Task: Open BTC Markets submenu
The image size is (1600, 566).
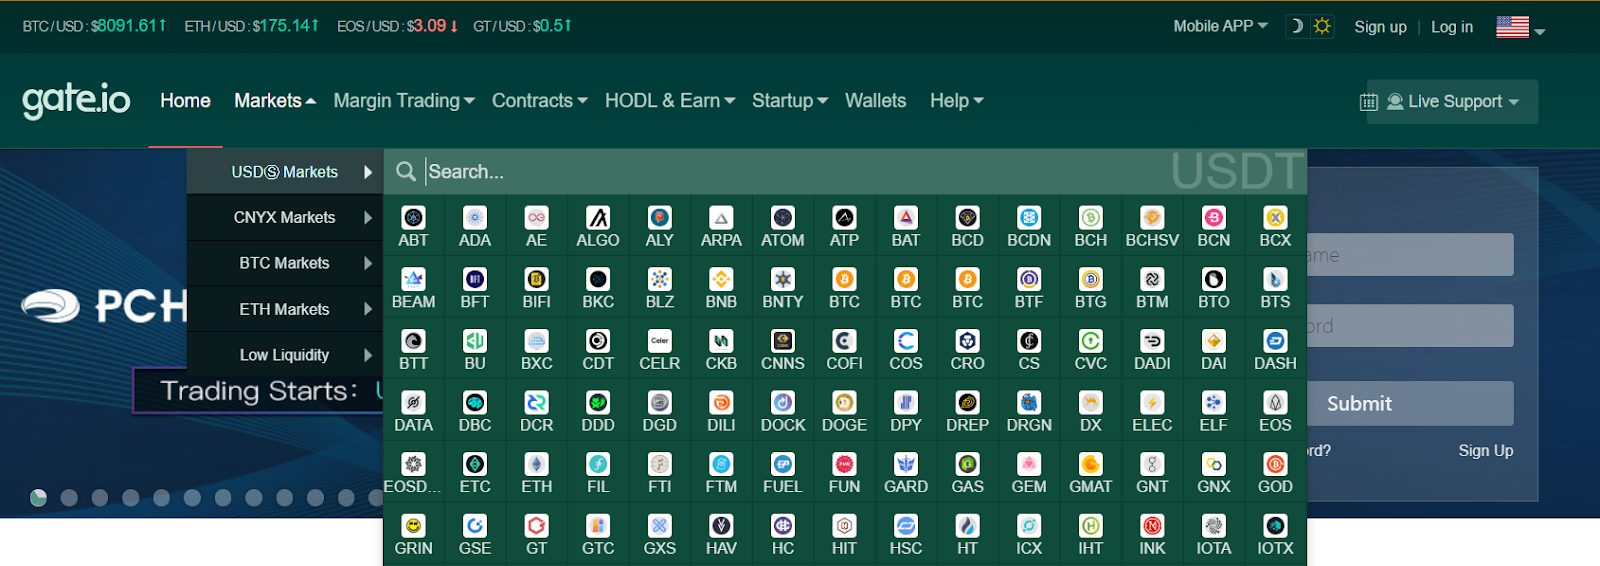Action: coord(285,263)
